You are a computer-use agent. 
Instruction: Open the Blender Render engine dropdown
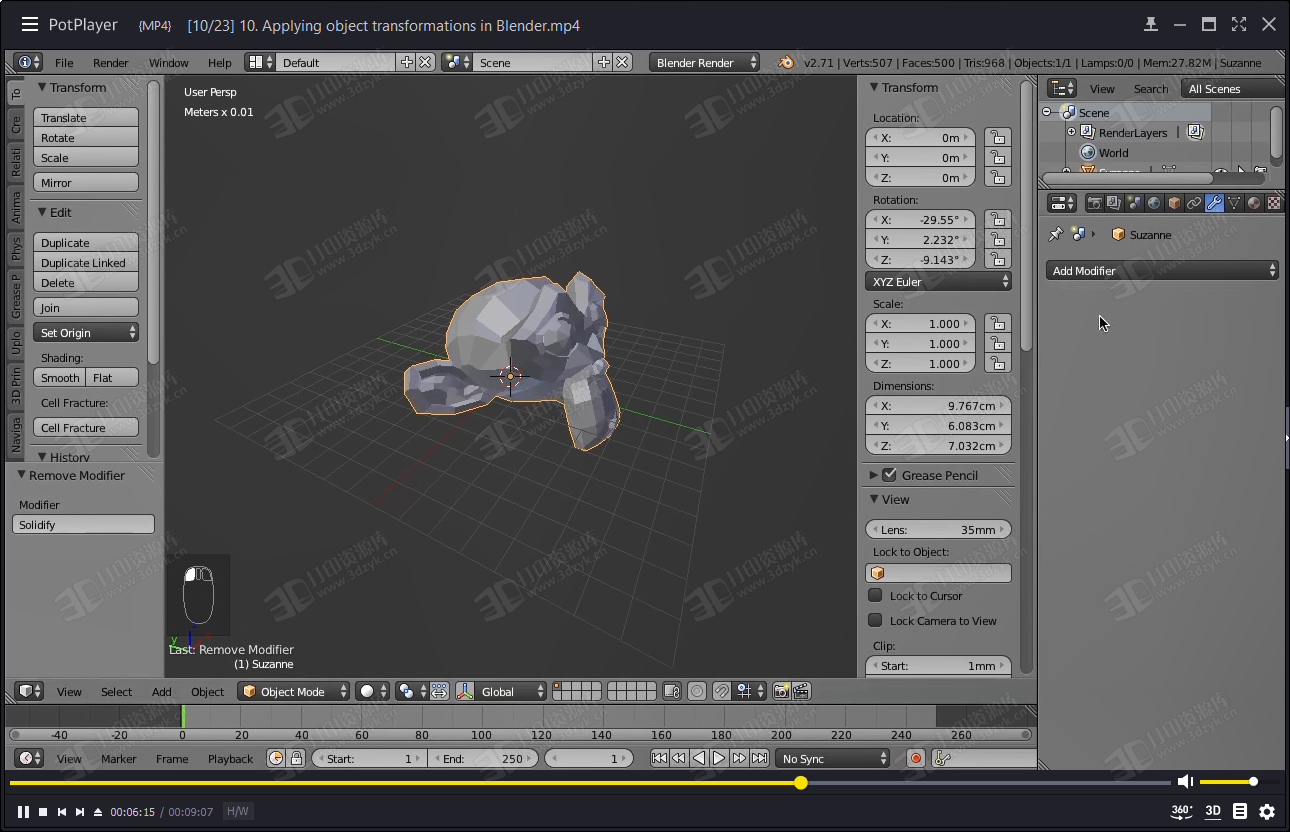tap(704, 62)
